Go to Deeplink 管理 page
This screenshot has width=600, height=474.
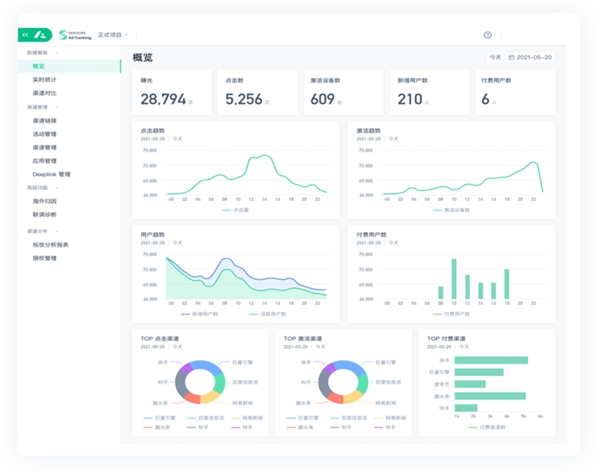point(52,174)
